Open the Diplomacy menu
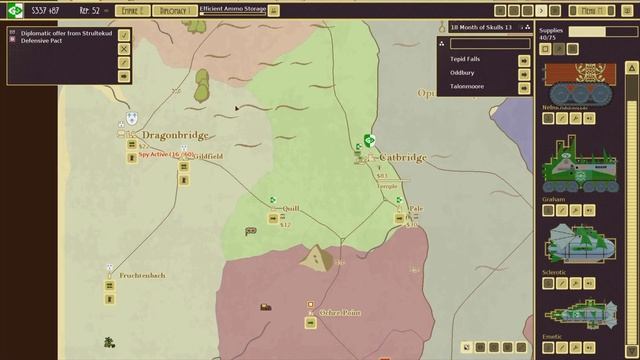Screen dimensions: 640x360 pyautogui.click(x=175, y=11)
